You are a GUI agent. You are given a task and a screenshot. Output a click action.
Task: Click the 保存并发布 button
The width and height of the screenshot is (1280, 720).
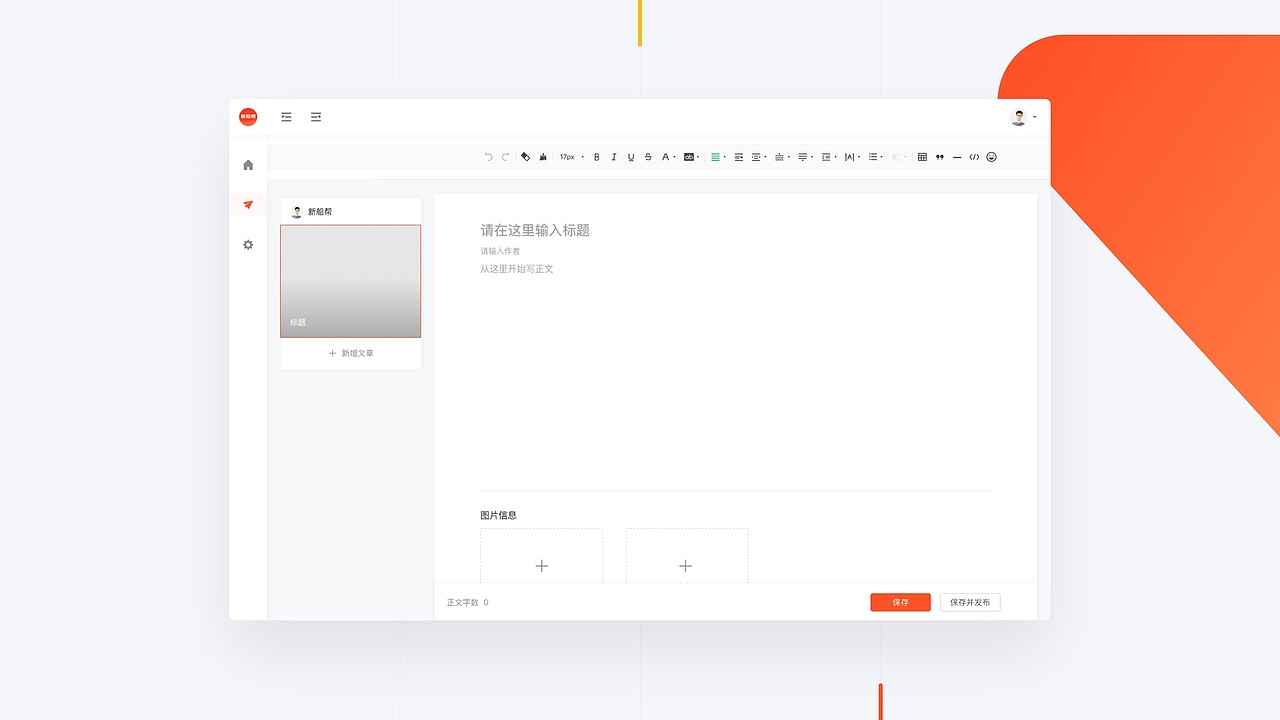970,602
